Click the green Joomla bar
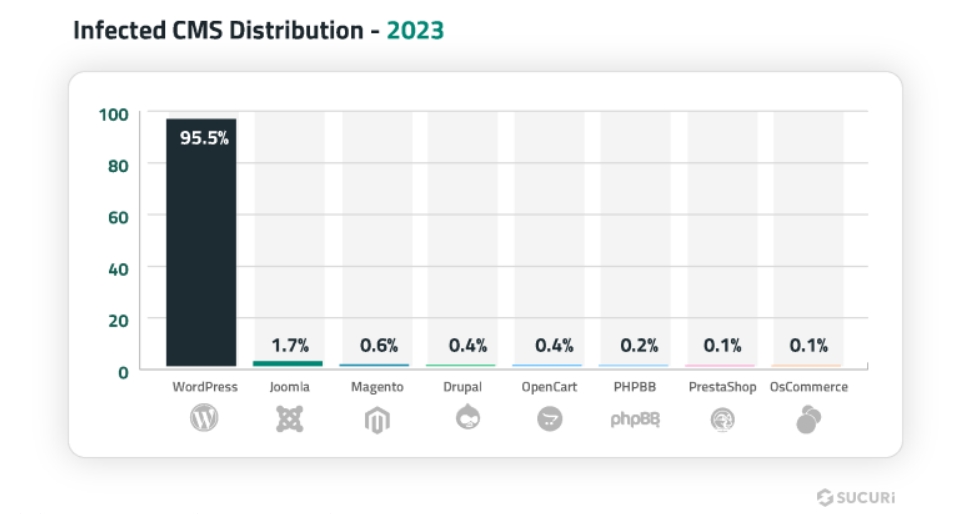The image size is (966, 514). (x=288, y=363)
